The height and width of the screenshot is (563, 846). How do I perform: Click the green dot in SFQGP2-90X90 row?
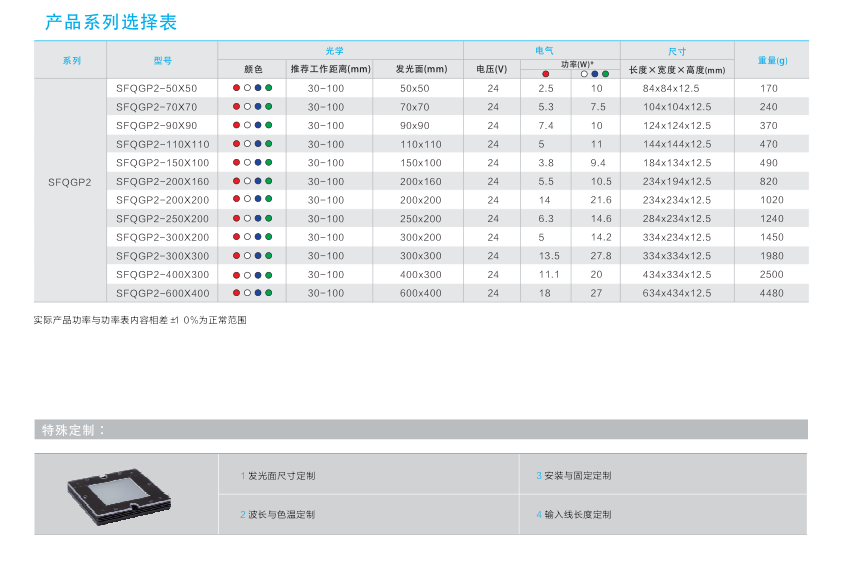point(269,125)
